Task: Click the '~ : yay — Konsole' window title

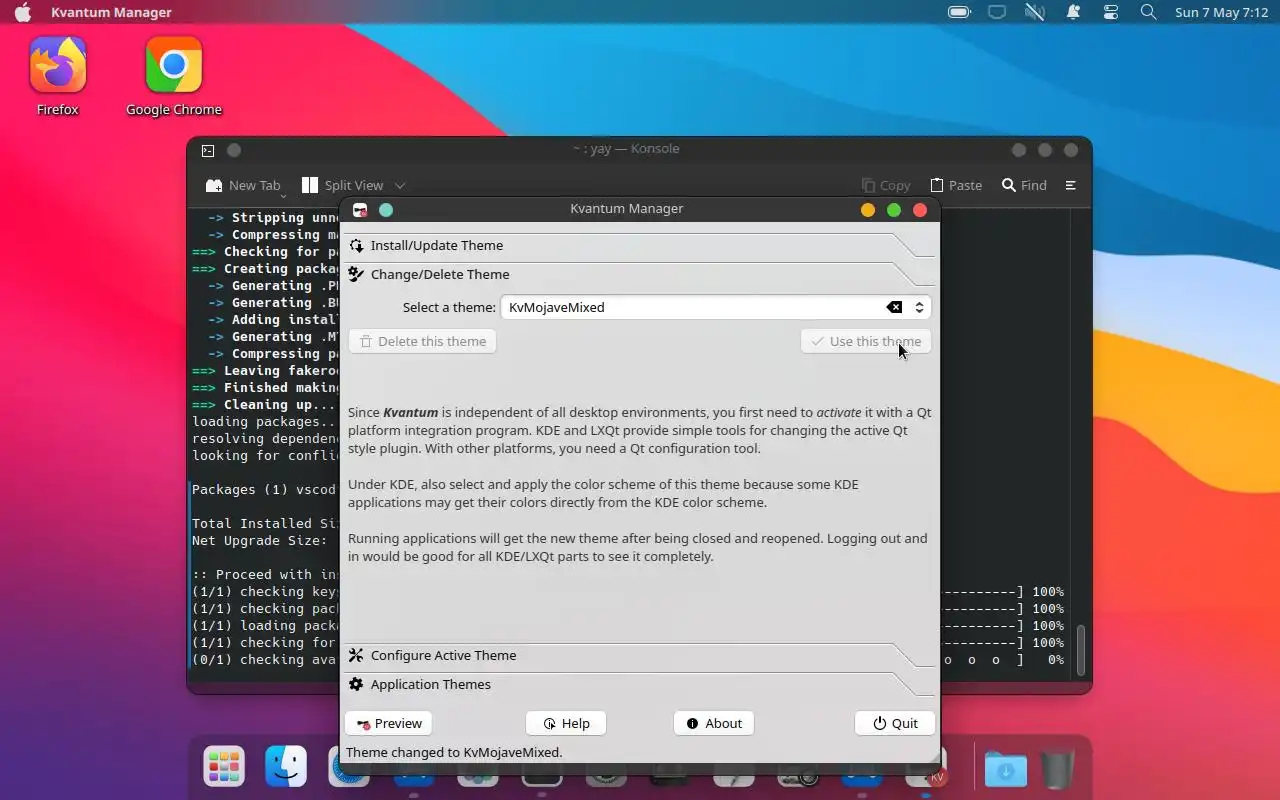Action: (626, 148)
